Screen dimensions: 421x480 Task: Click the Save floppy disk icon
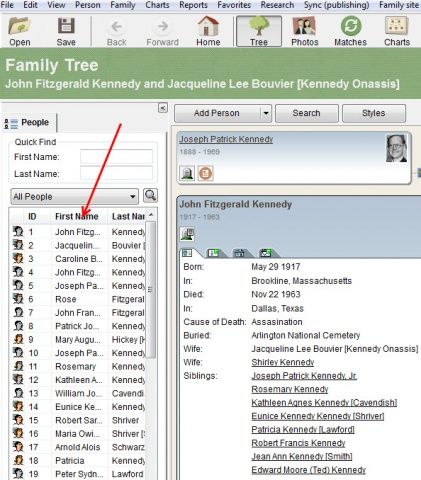point(66,26)
